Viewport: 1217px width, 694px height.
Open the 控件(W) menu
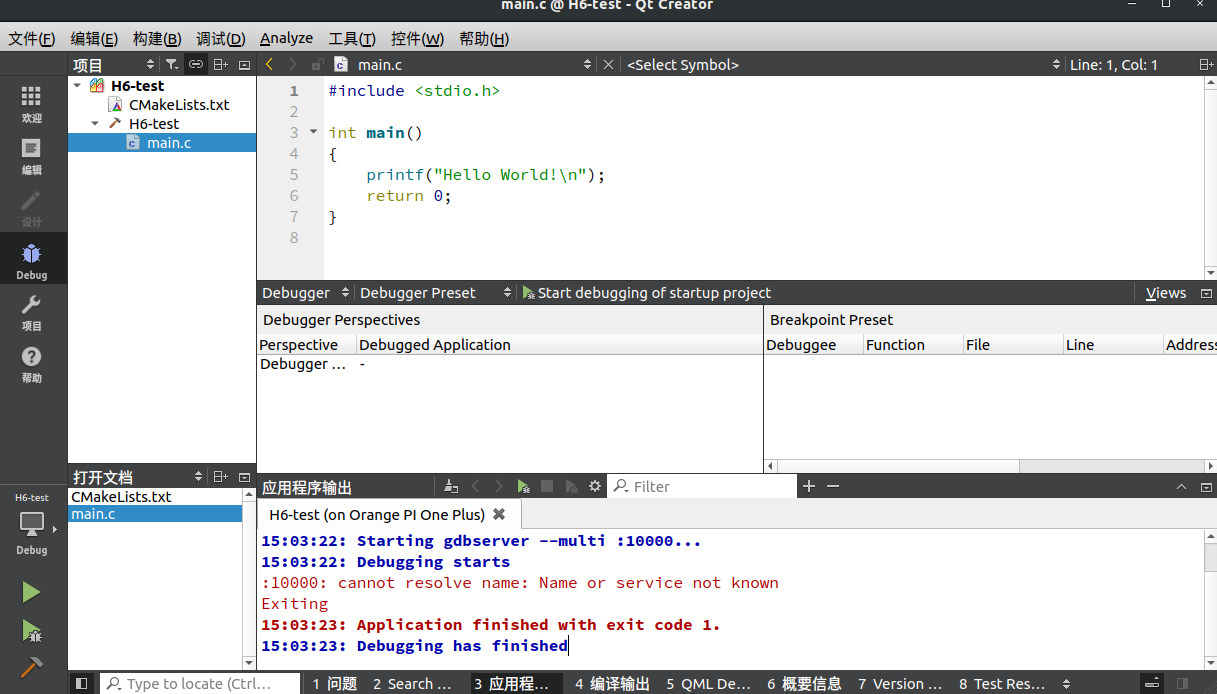point(417,39)
